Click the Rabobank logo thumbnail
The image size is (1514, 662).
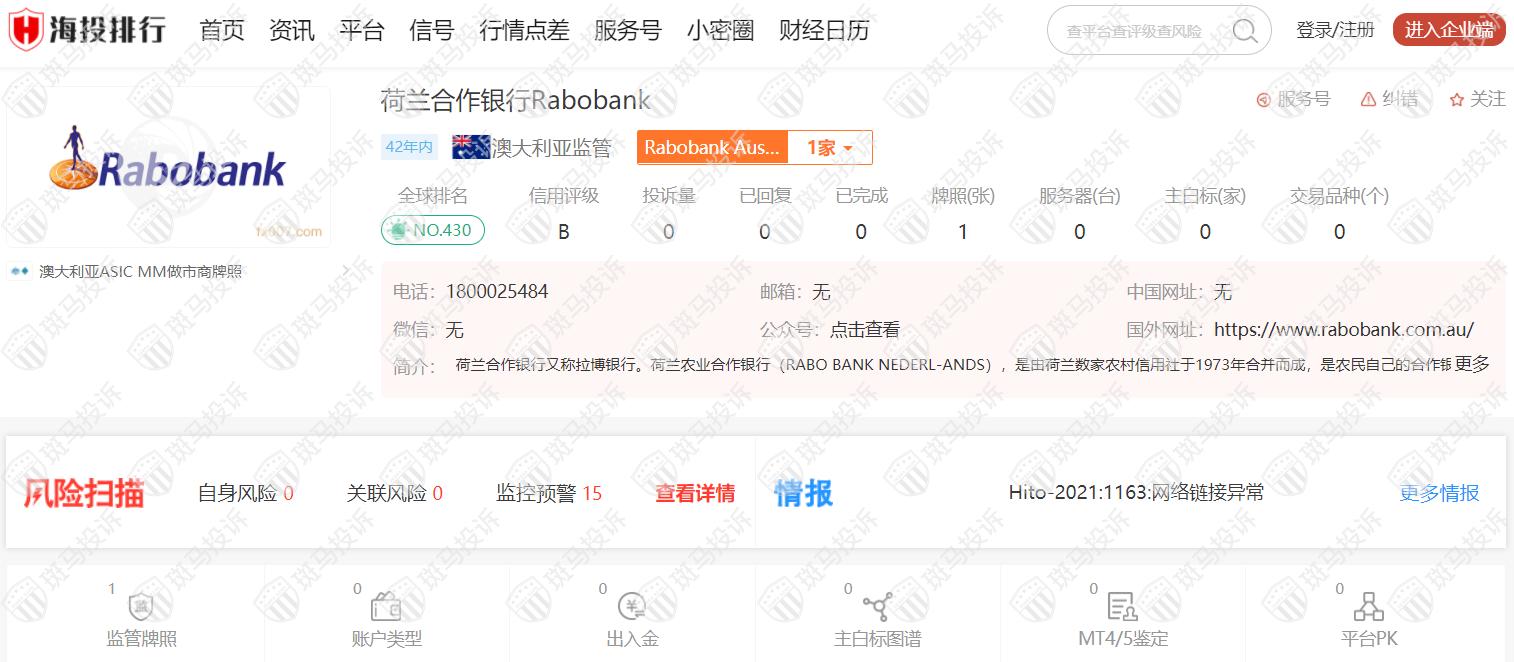[168, 167]
